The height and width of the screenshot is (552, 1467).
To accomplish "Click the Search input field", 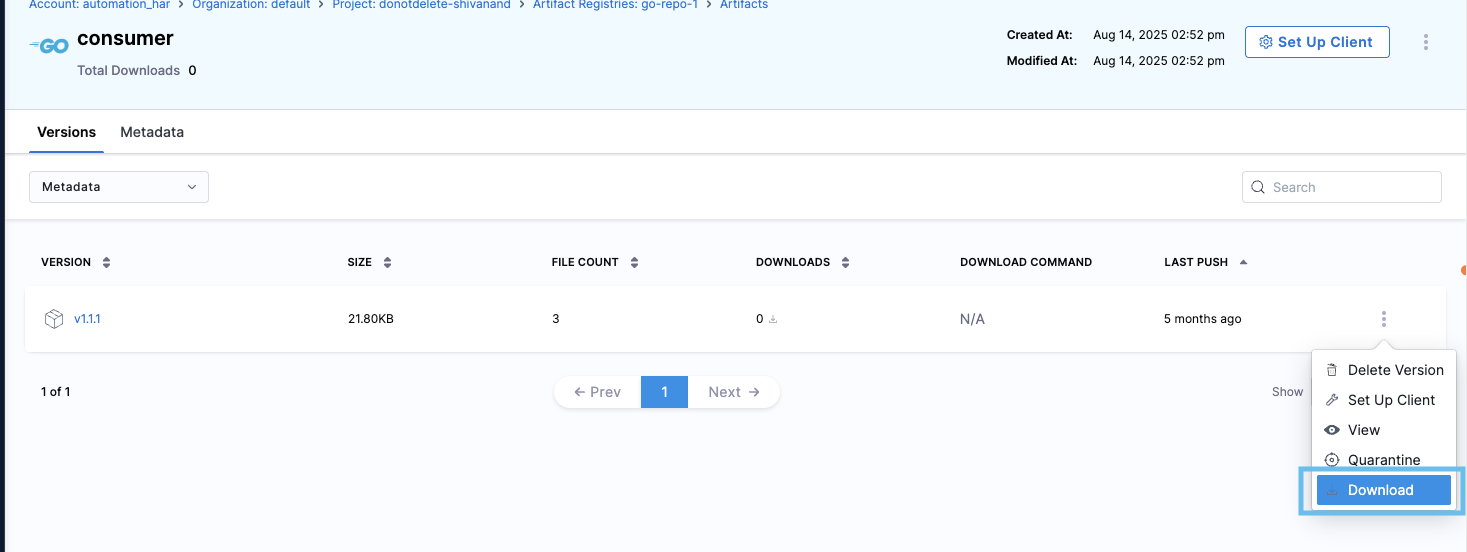I will [x=1350, y=187].
